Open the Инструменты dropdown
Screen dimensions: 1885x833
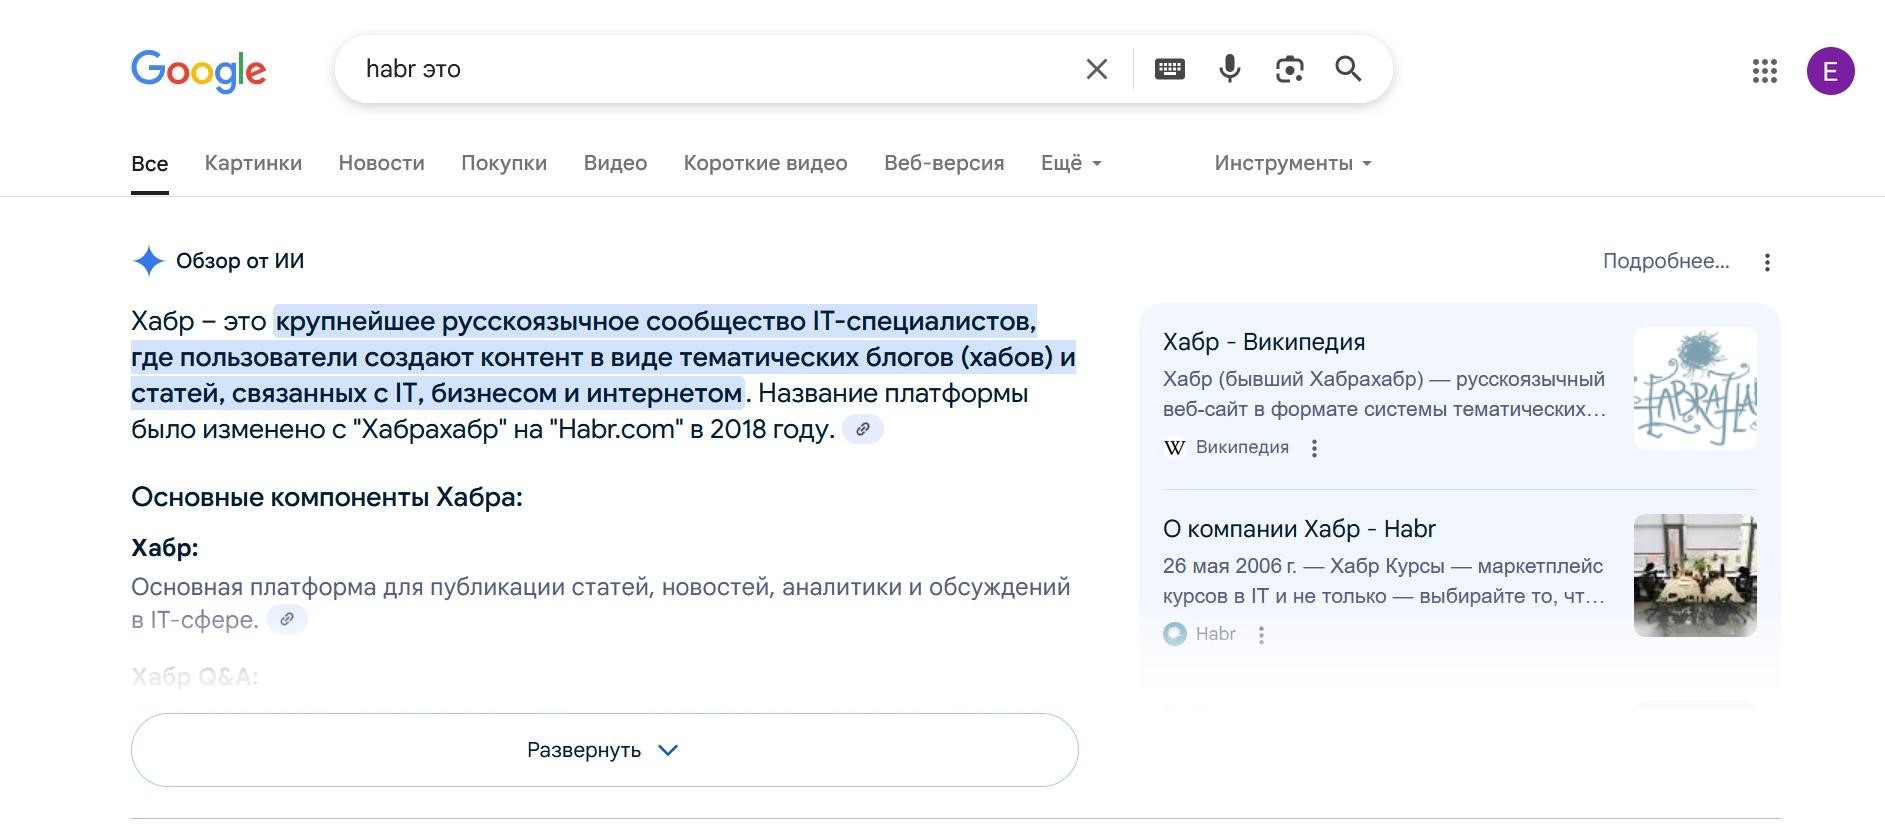pos(1292,163)
